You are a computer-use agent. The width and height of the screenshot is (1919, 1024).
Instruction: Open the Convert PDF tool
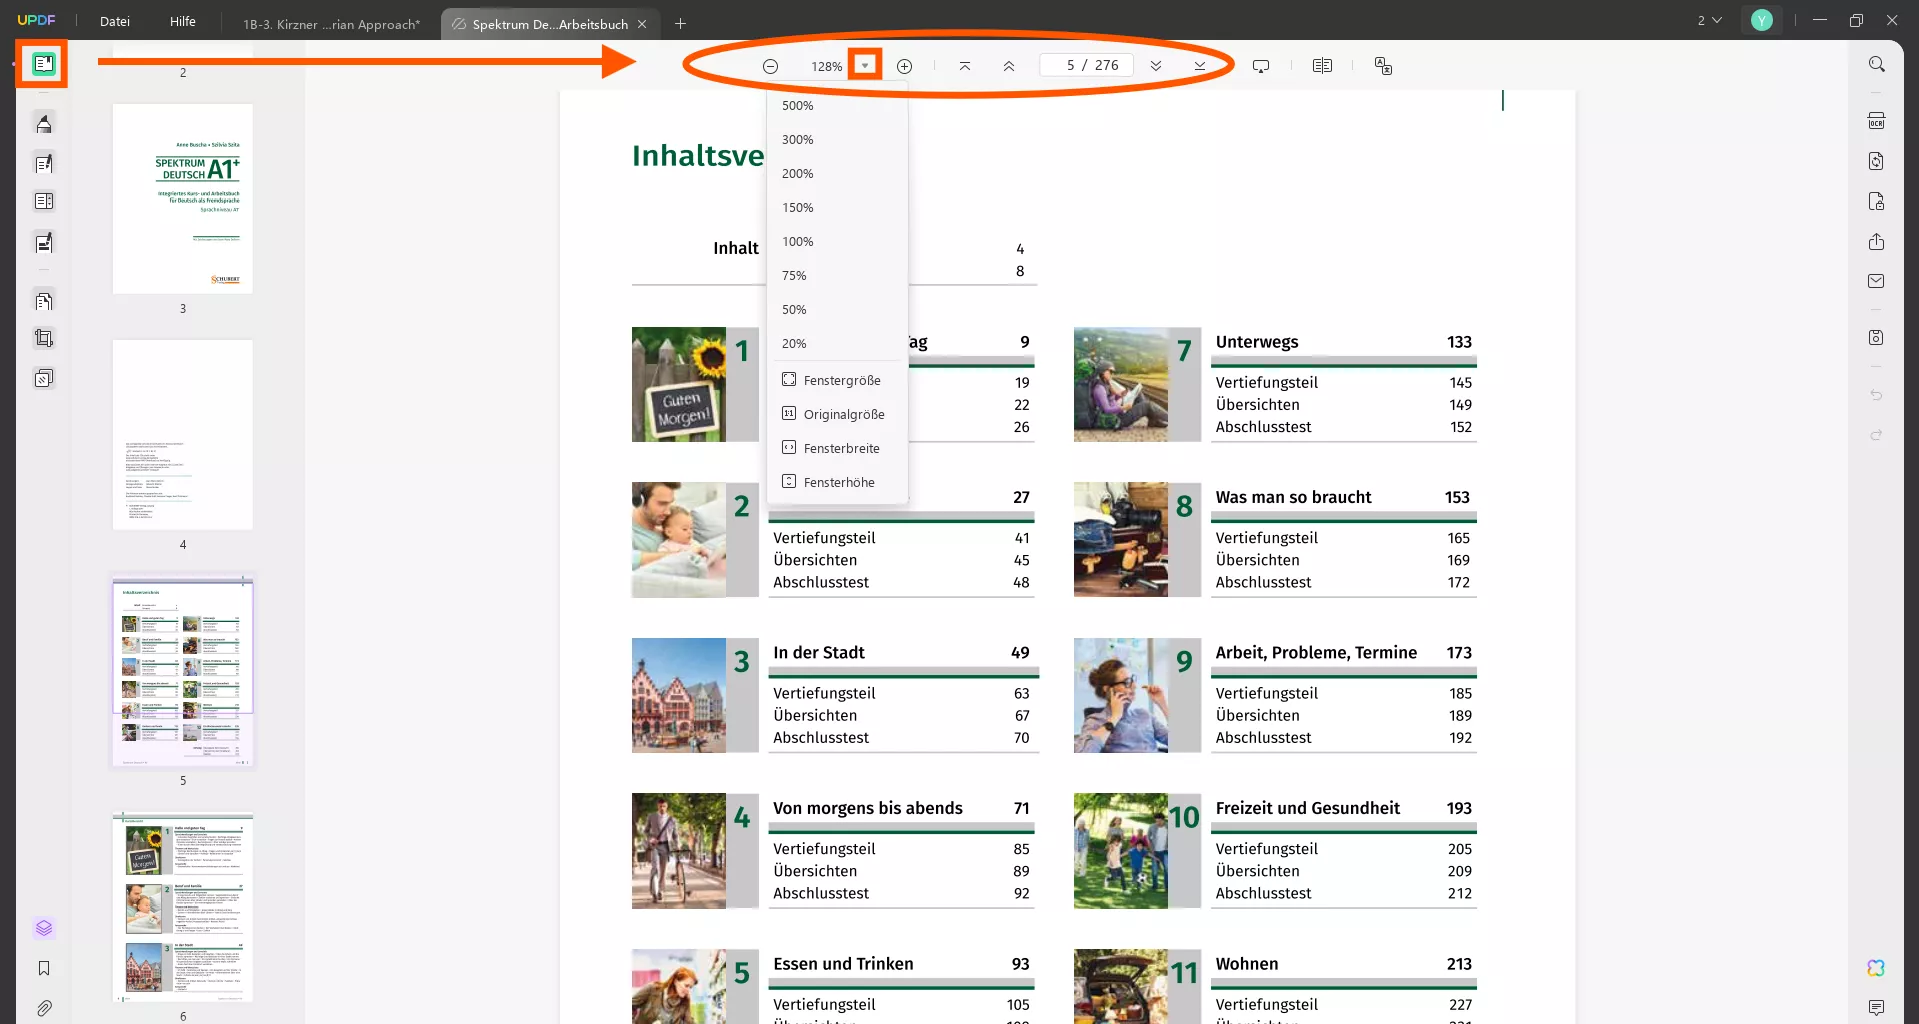[1877, 161]
